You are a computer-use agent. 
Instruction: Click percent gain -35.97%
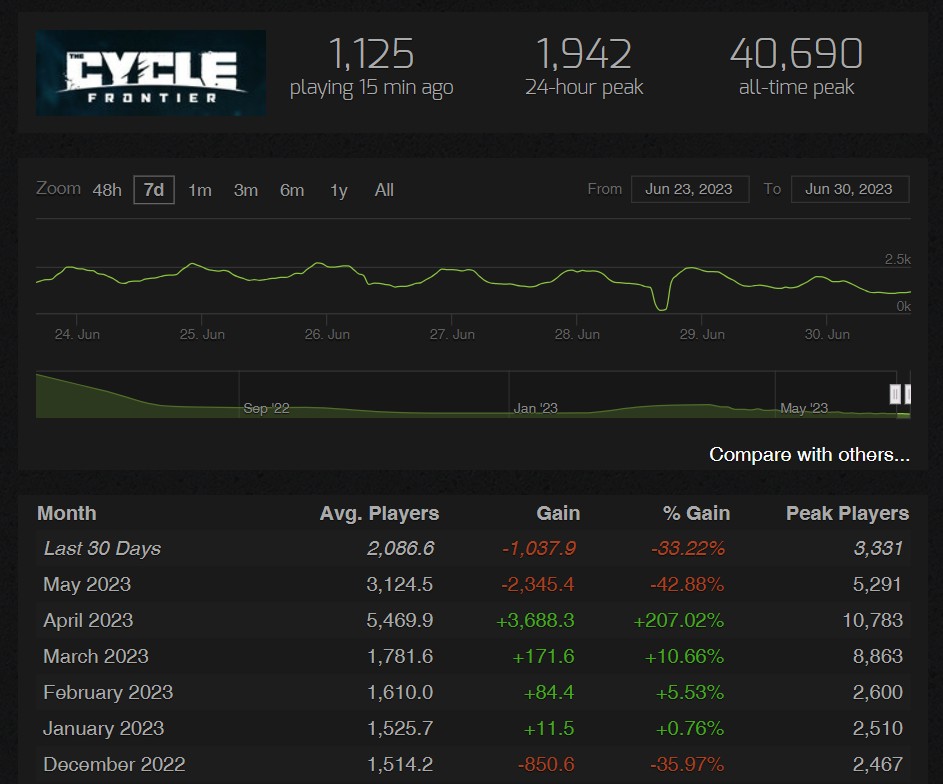(x=687, y=764)
